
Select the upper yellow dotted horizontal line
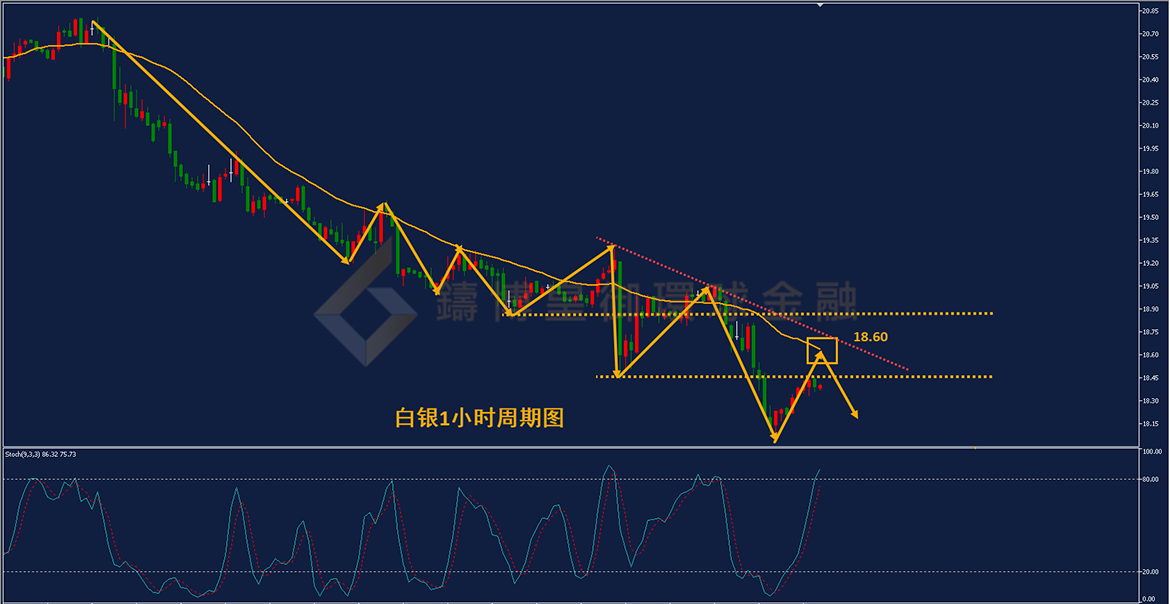point(751,314)
